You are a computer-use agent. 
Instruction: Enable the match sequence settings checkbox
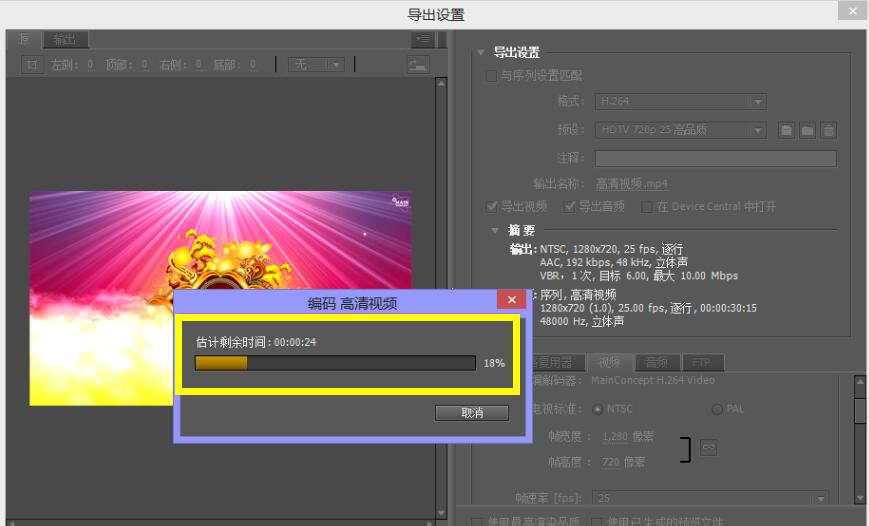[491, 76]
